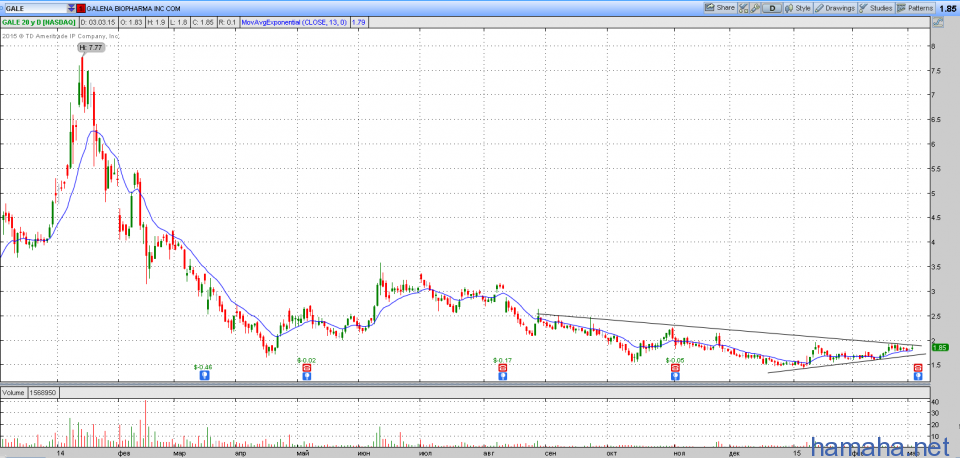Click the blue bulb icon under $-0.17

(502, 377)
